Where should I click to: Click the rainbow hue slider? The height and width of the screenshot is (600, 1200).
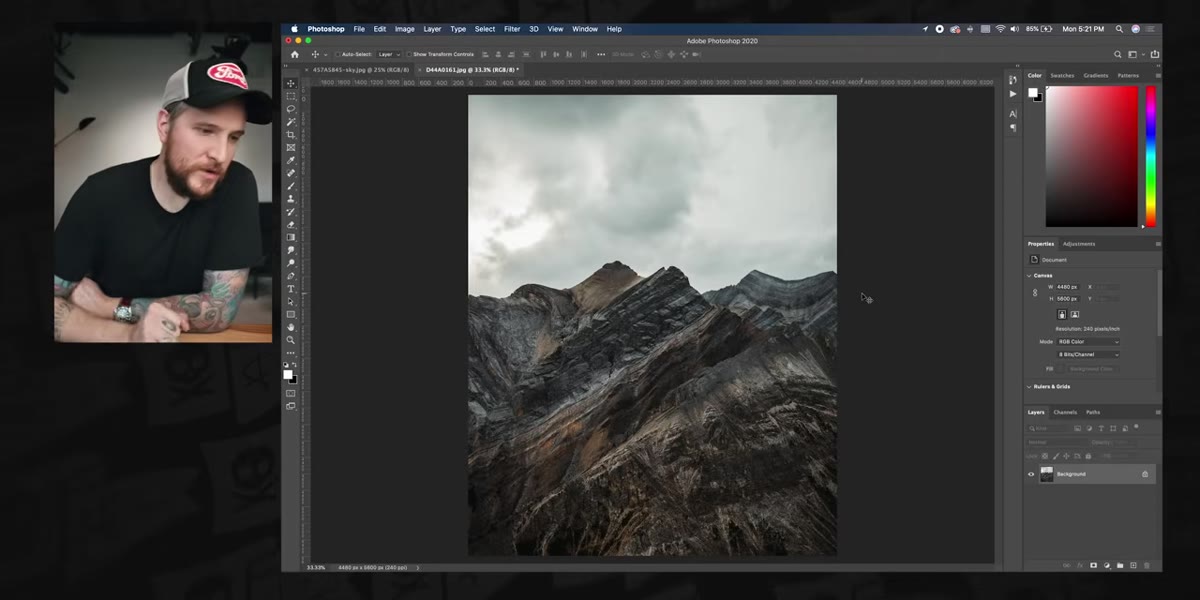pos(1151,156)
